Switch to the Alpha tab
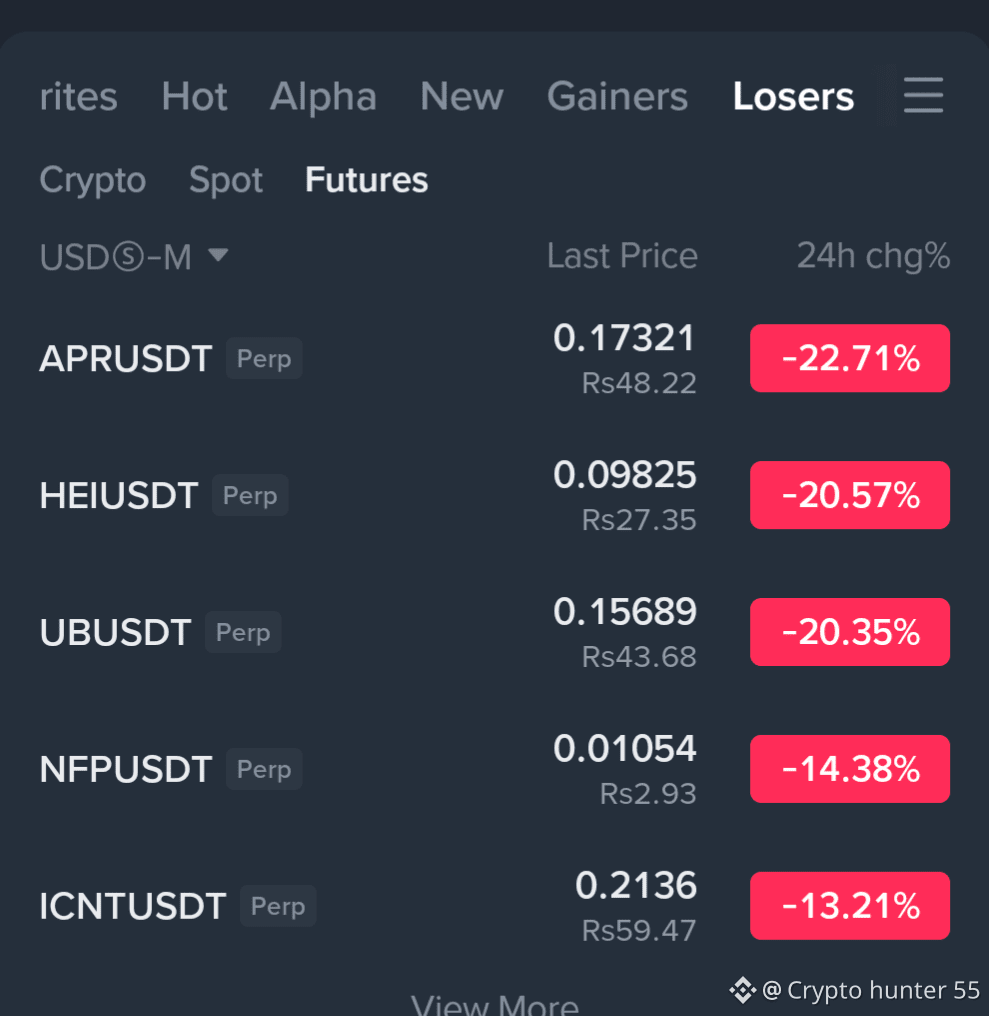The image size is (989, 1016). [323, 97]
